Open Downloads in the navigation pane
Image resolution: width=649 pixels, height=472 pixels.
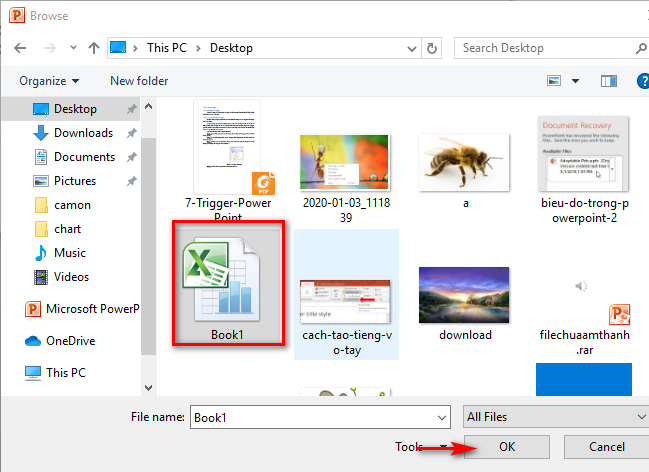83,133
